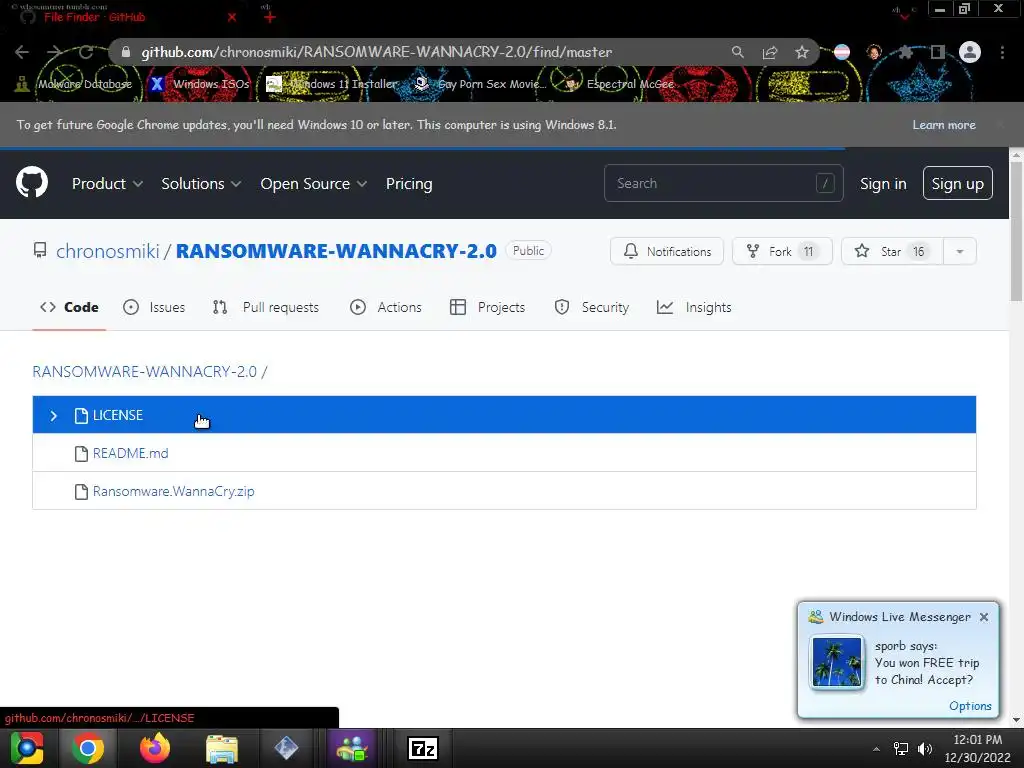The image size is (1024, 768).
Task: Open File Explorer from the taskbar
Action: 222,748
